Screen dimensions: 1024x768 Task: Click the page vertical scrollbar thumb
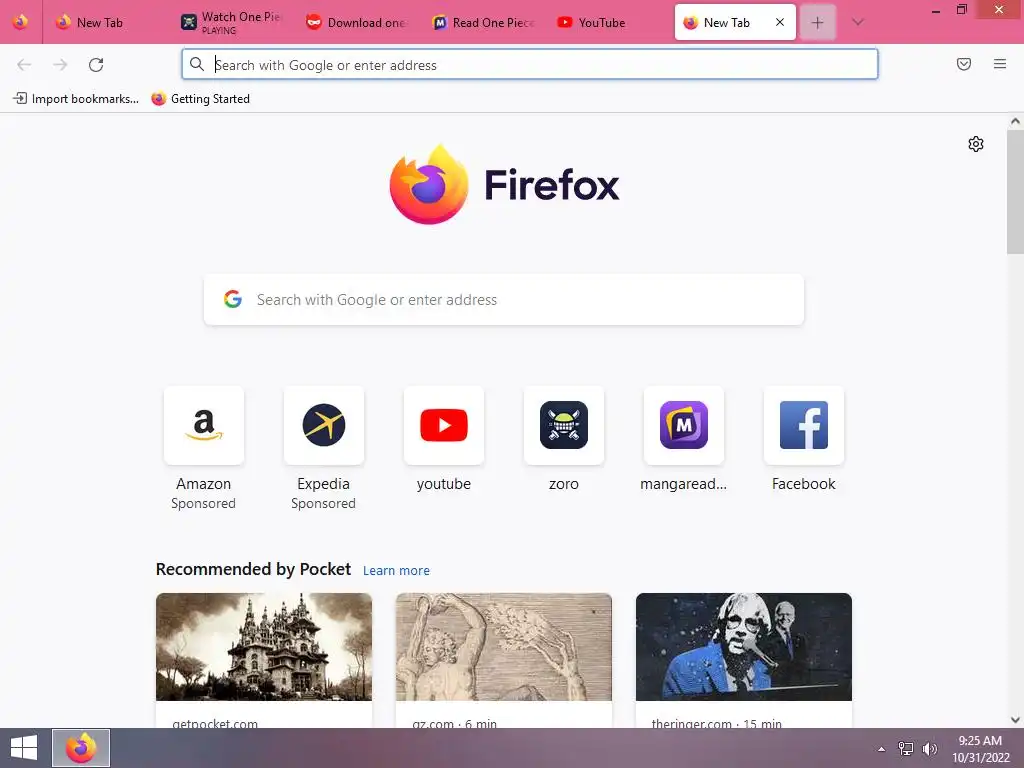(x=1015, y=191)
